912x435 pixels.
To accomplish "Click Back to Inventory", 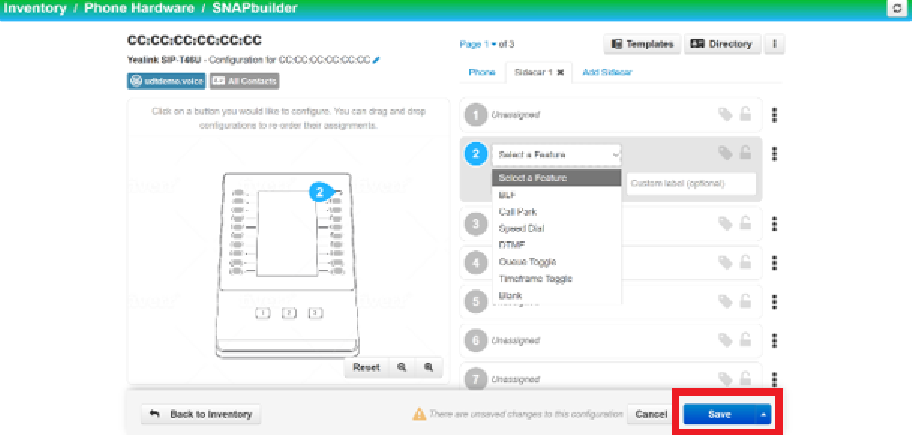I will 201,415.
